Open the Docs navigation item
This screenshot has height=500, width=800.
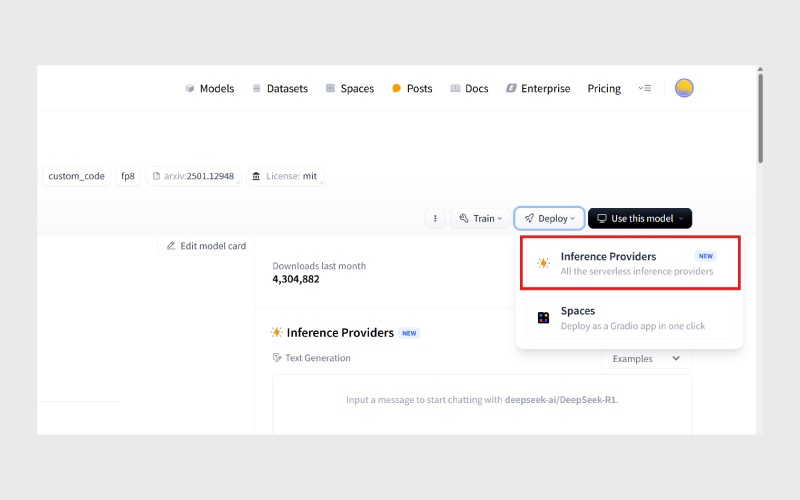(469, 88)
